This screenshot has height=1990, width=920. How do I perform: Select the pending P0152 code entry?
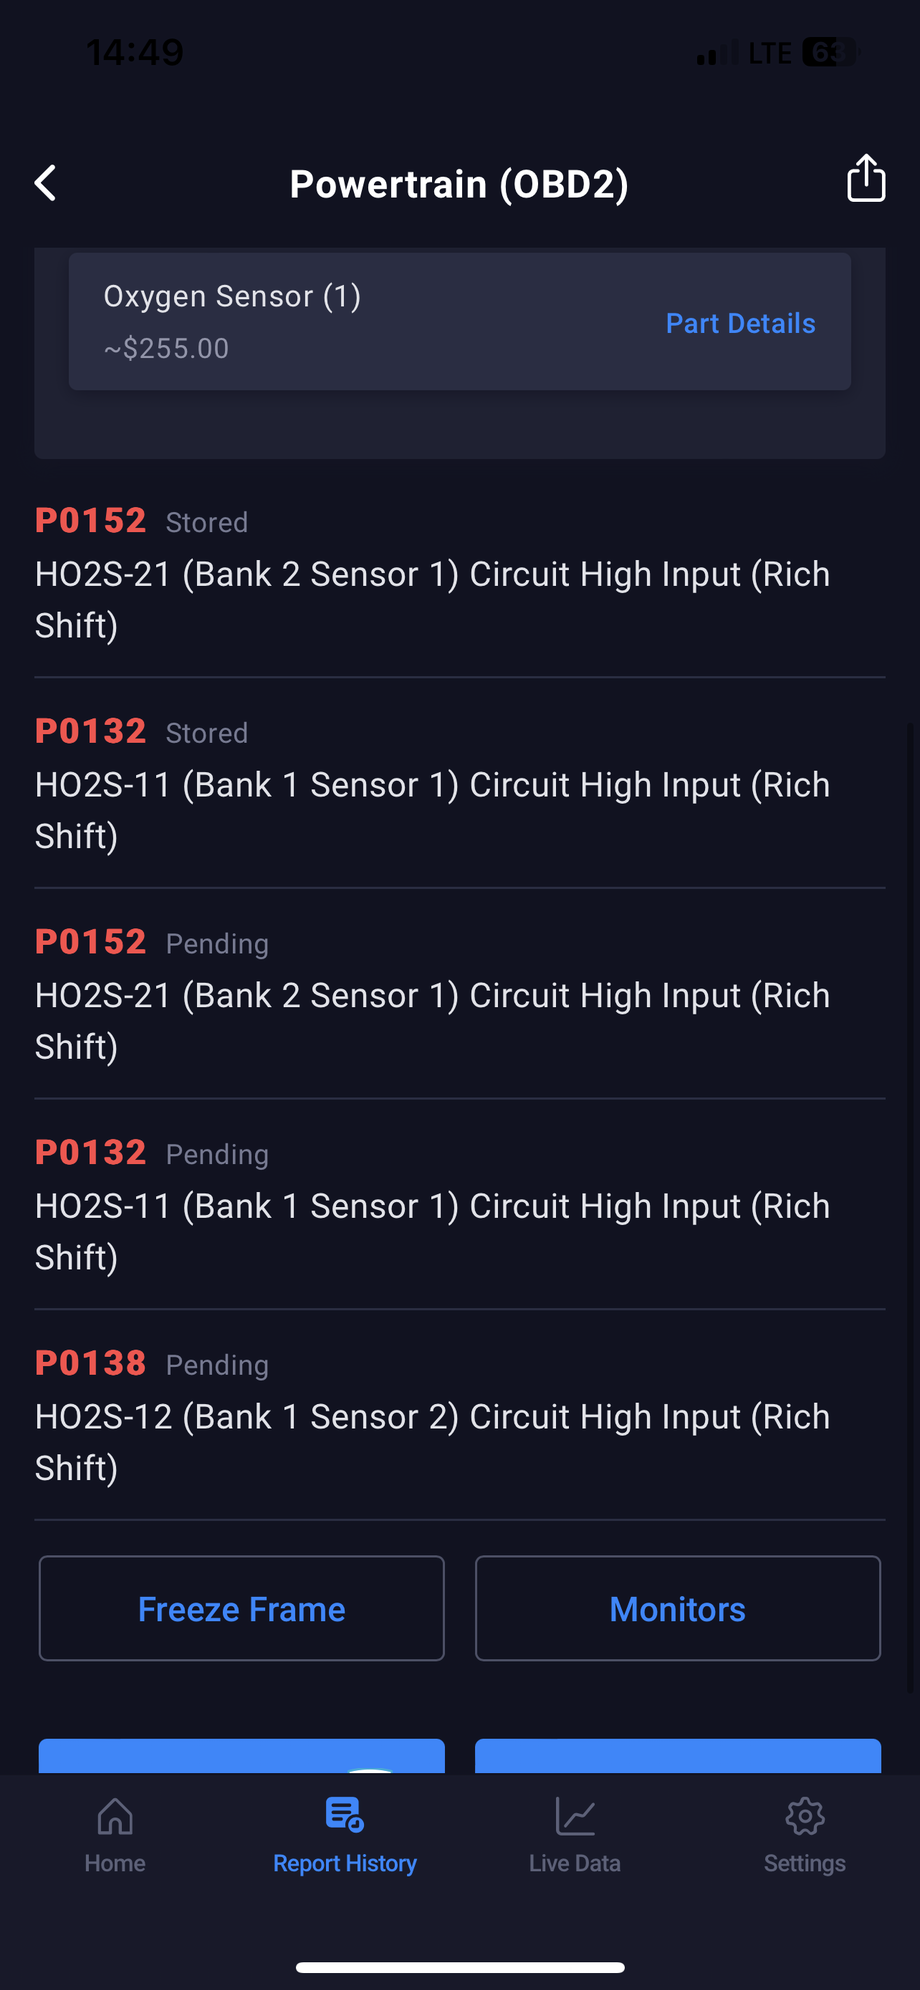coord(460,995)
